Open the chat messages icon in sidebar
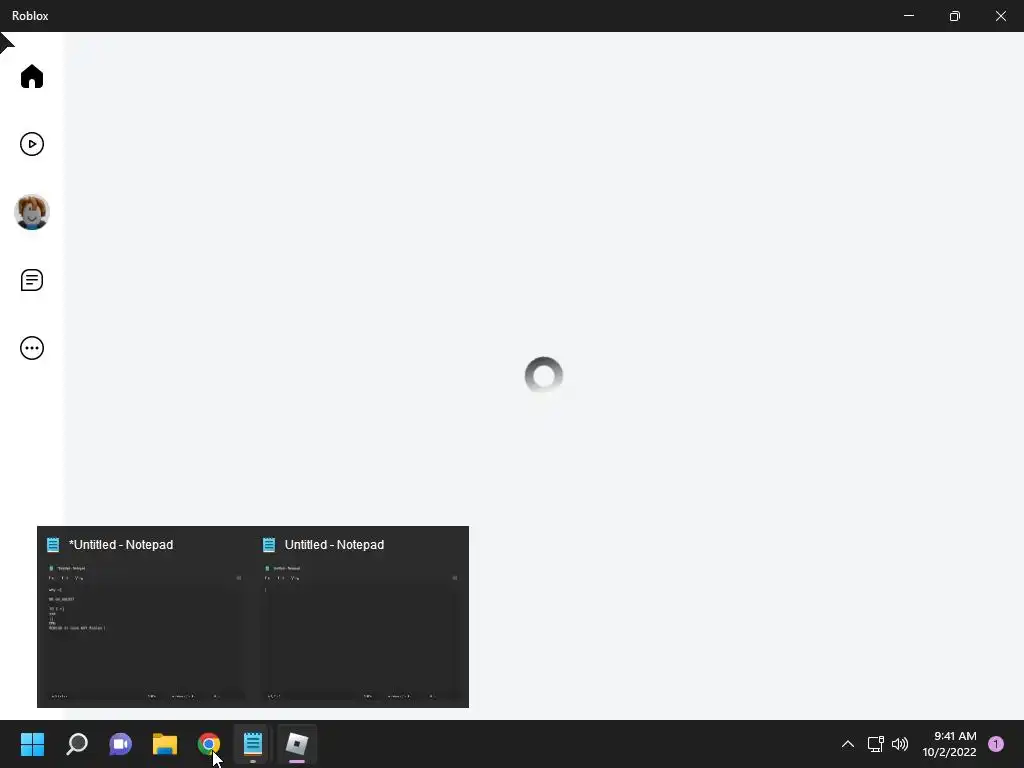The image size is (1024, 768). pos(31,280)
